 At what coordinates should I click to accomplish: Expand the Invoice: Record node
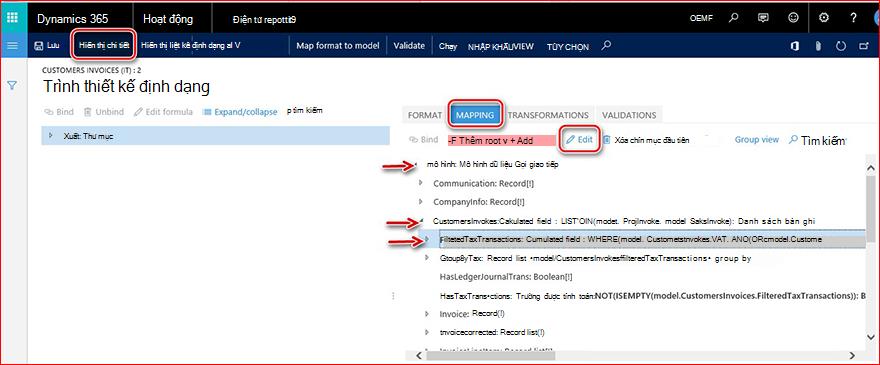427,313
